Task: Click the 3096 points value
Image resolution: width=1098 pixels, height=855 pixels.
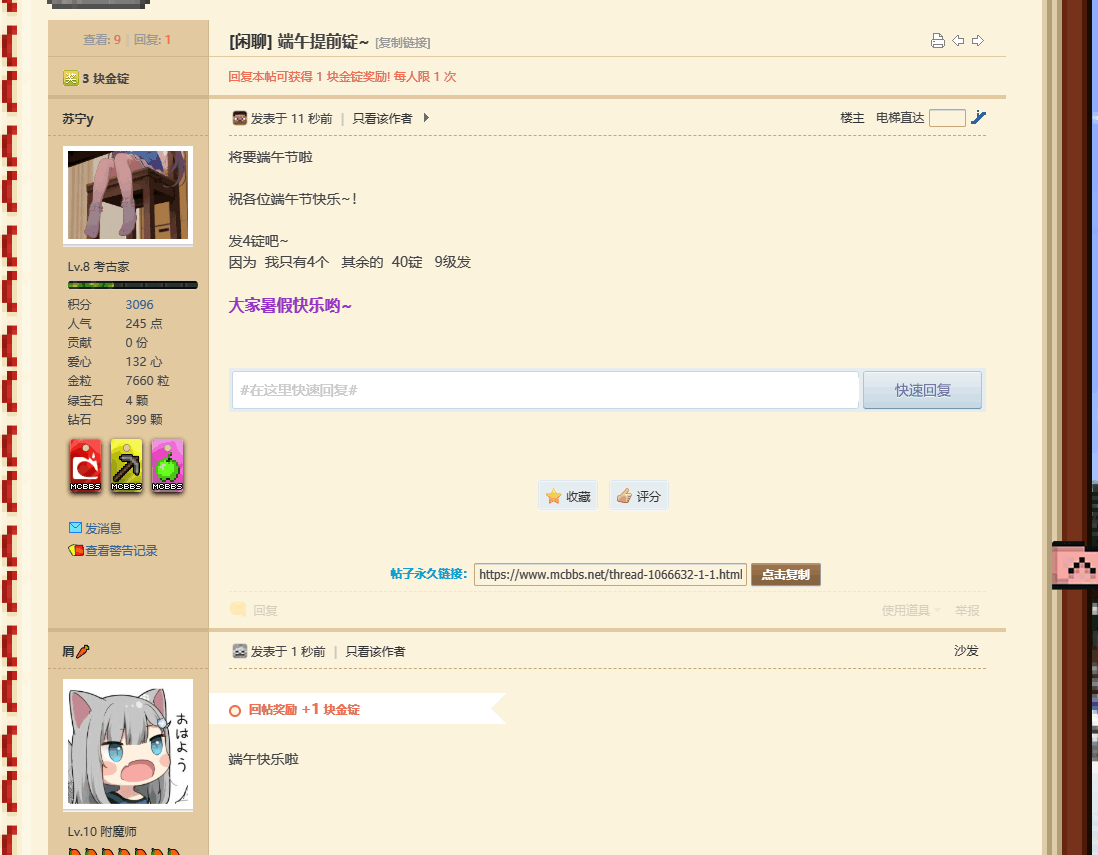Action: pyautogui.click(x=139, y=305)
